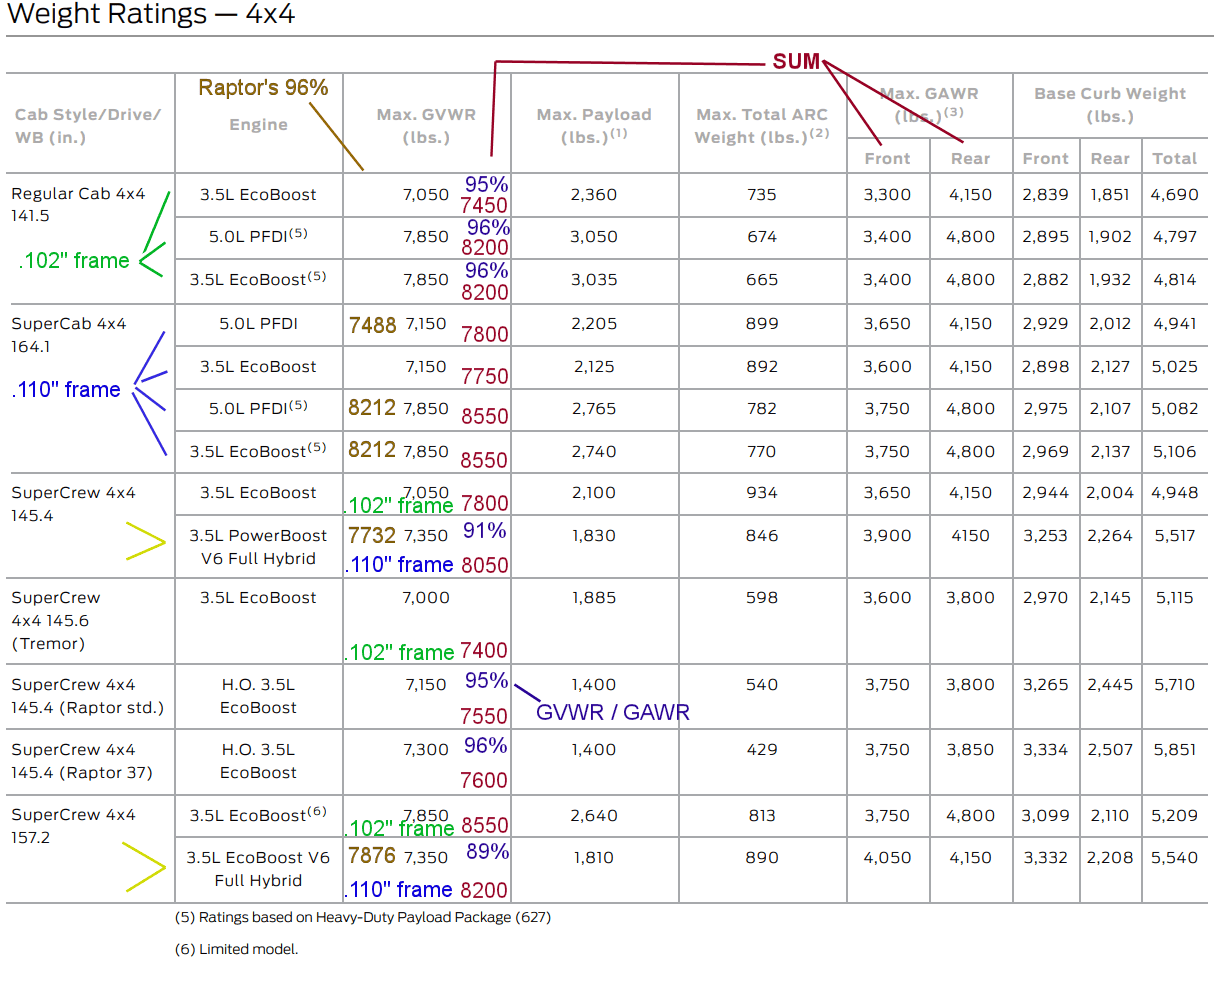Click the "Weight Ratings — 4x4" title
1214x1000 pixels.
point(151,15)
